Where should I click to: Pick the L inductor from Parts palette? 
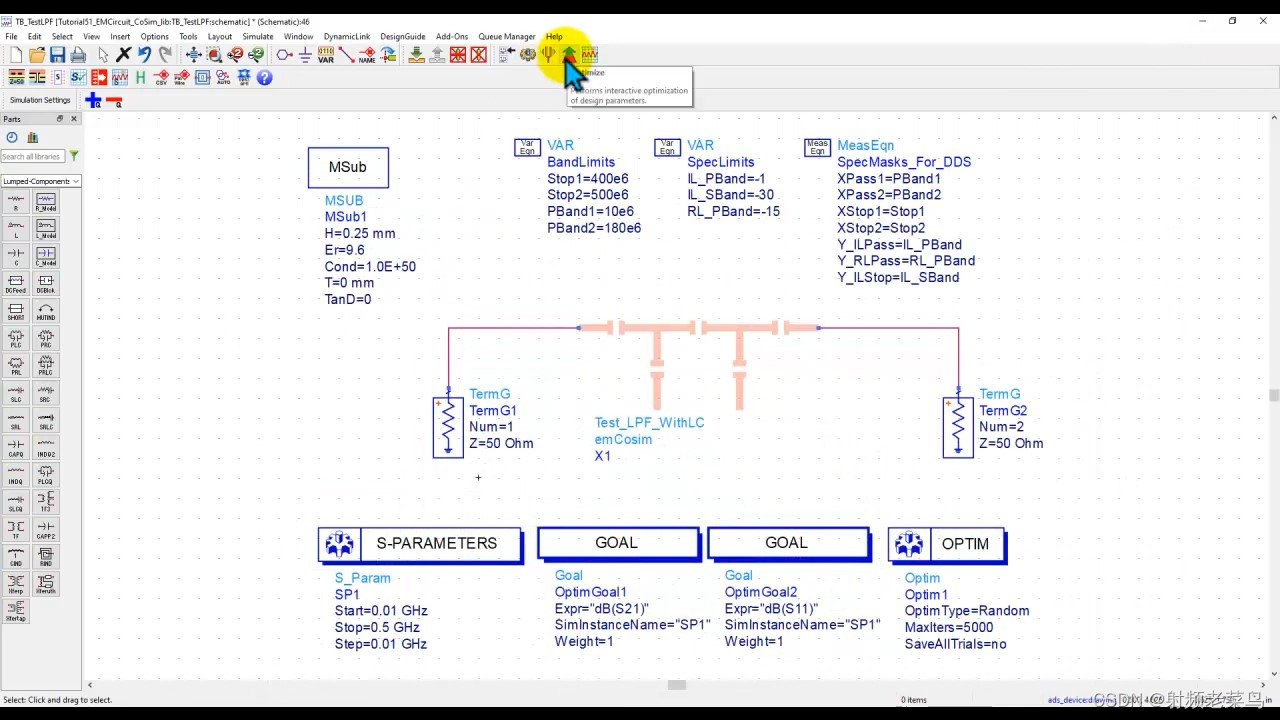click(17, 227)
